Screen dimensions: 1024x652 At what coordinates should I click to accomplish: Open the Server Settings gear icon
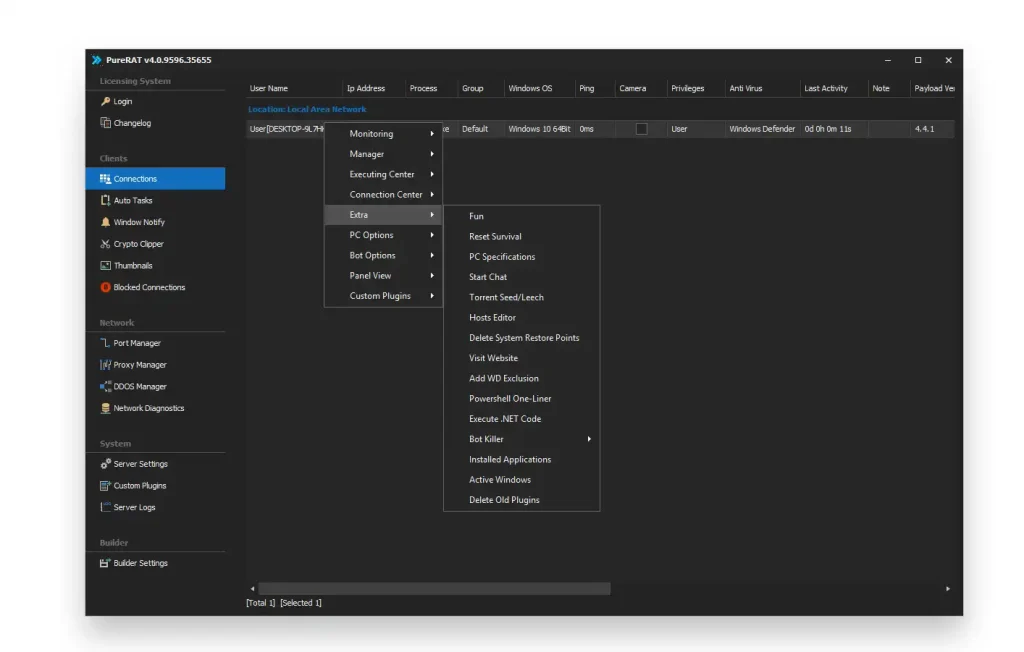105,464
